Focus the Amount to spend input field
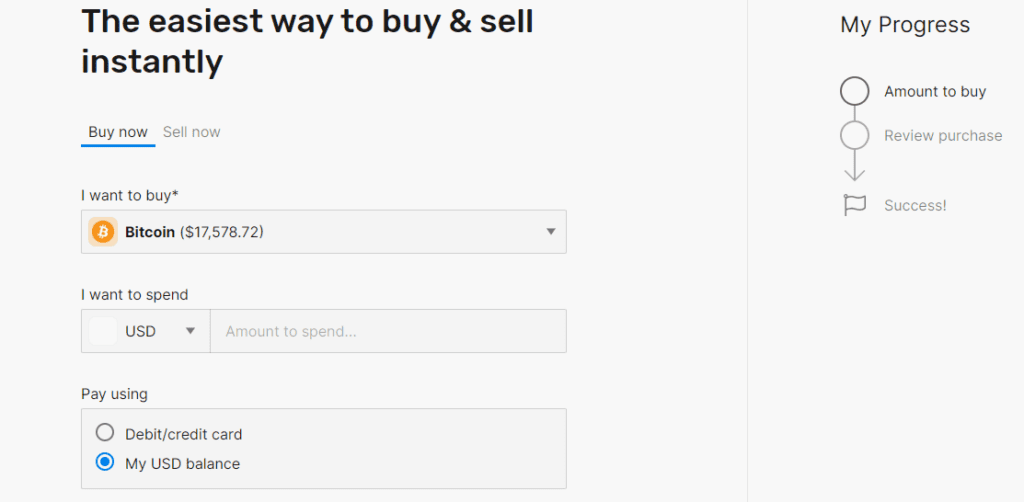This screenshot has height=502, width=1024. [388, 331]
